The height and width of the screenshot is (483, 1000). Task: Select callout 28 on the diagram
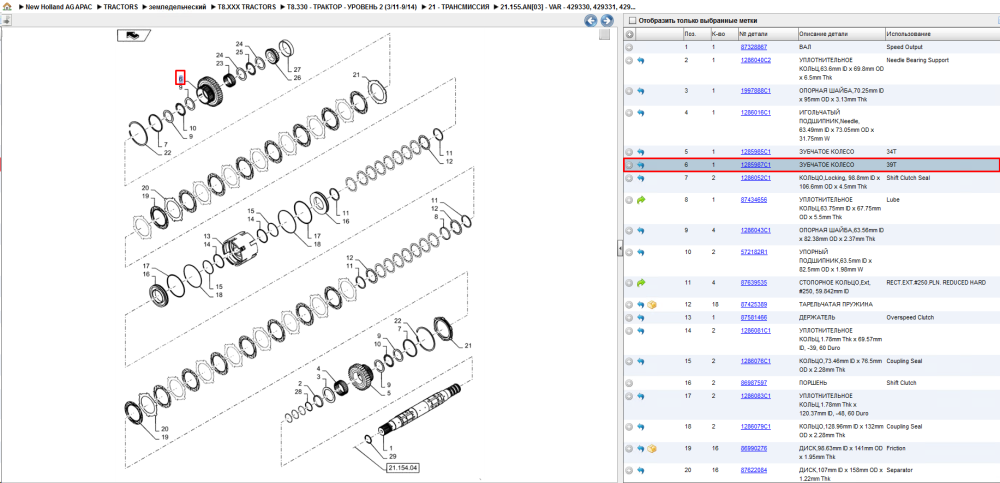point(300,390)
